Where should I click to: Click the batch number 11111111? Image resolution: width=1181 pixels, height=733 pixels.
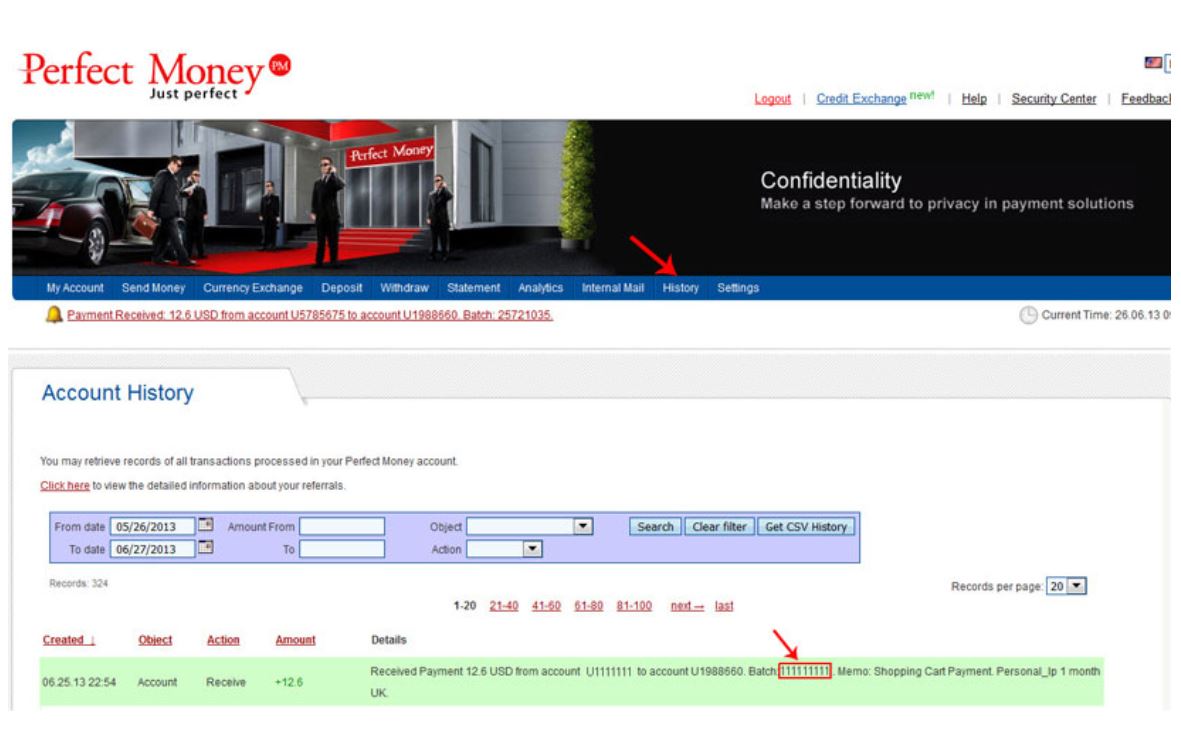(x=804, y=671)
